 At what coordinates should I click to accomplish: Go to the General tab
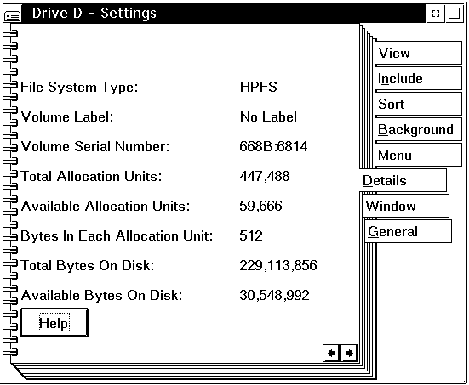[408, 231]
